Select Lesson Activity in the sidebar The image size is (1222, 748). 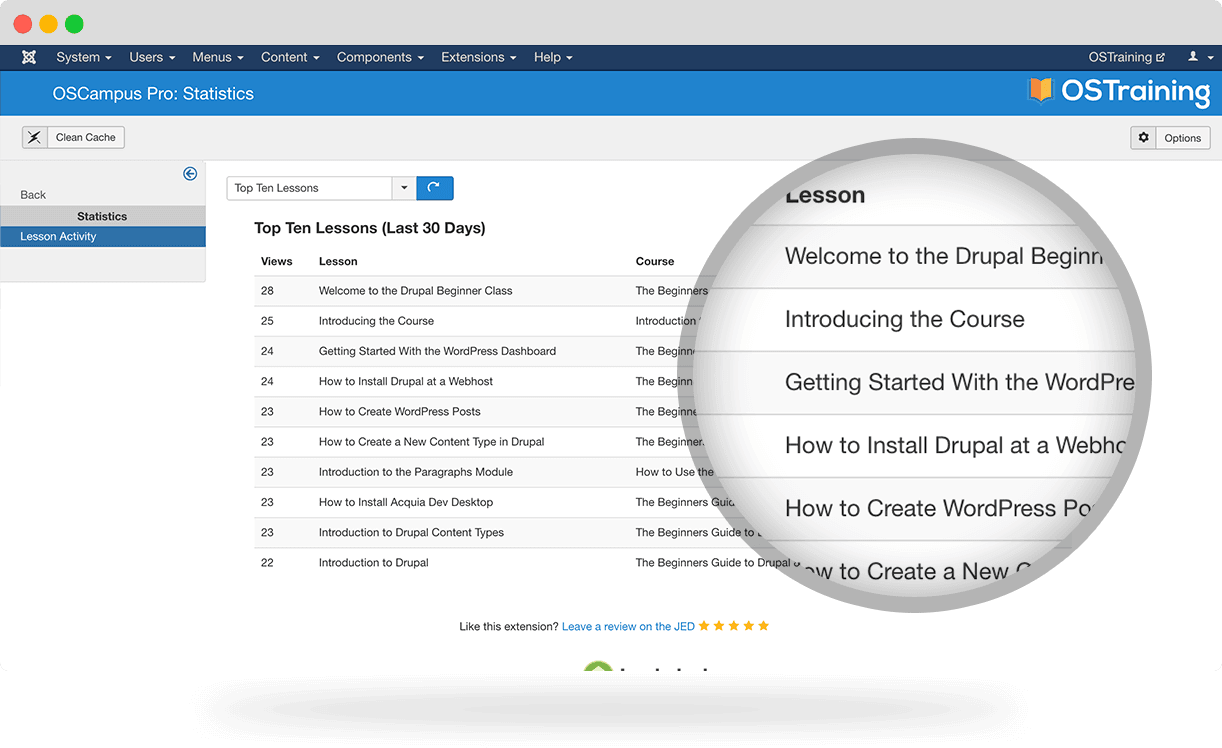point(102,236)
